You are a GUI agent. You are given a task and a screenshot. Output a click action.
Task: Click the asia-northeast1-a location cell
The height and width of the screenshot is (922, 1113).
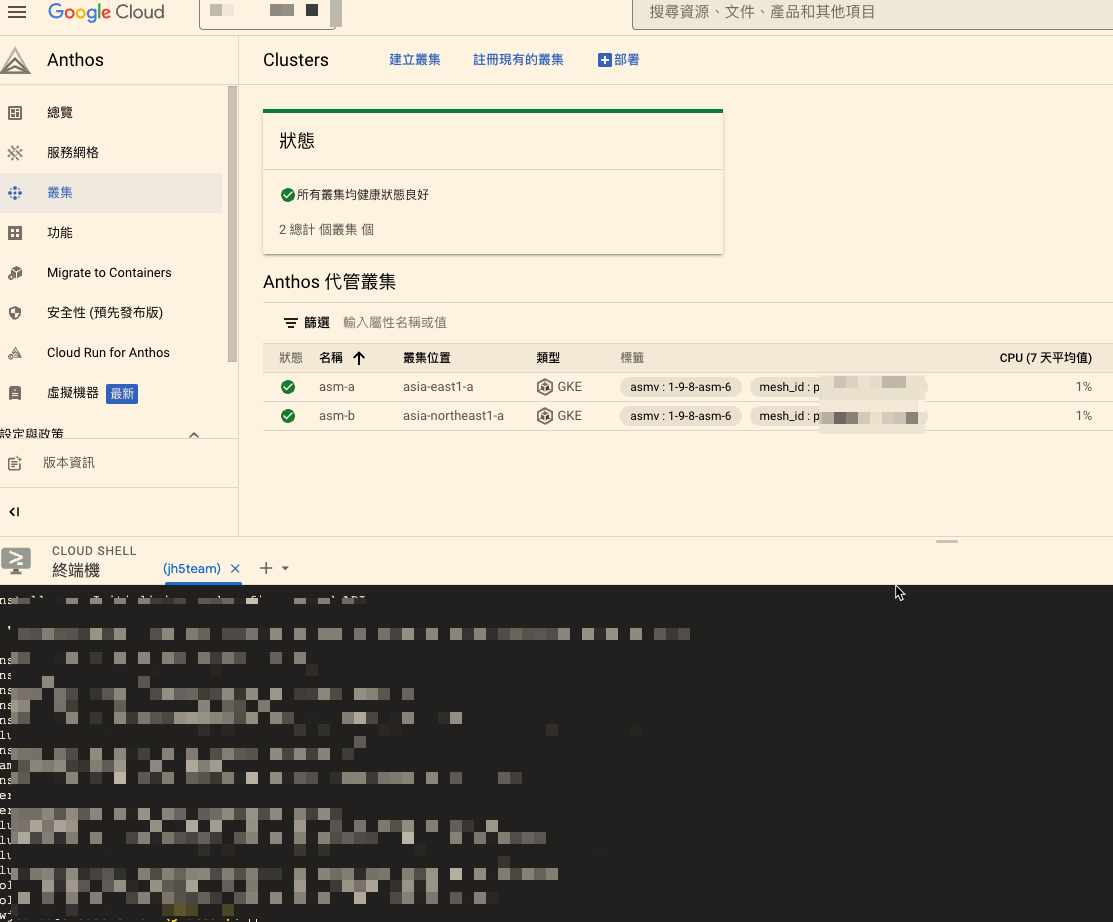454,416
